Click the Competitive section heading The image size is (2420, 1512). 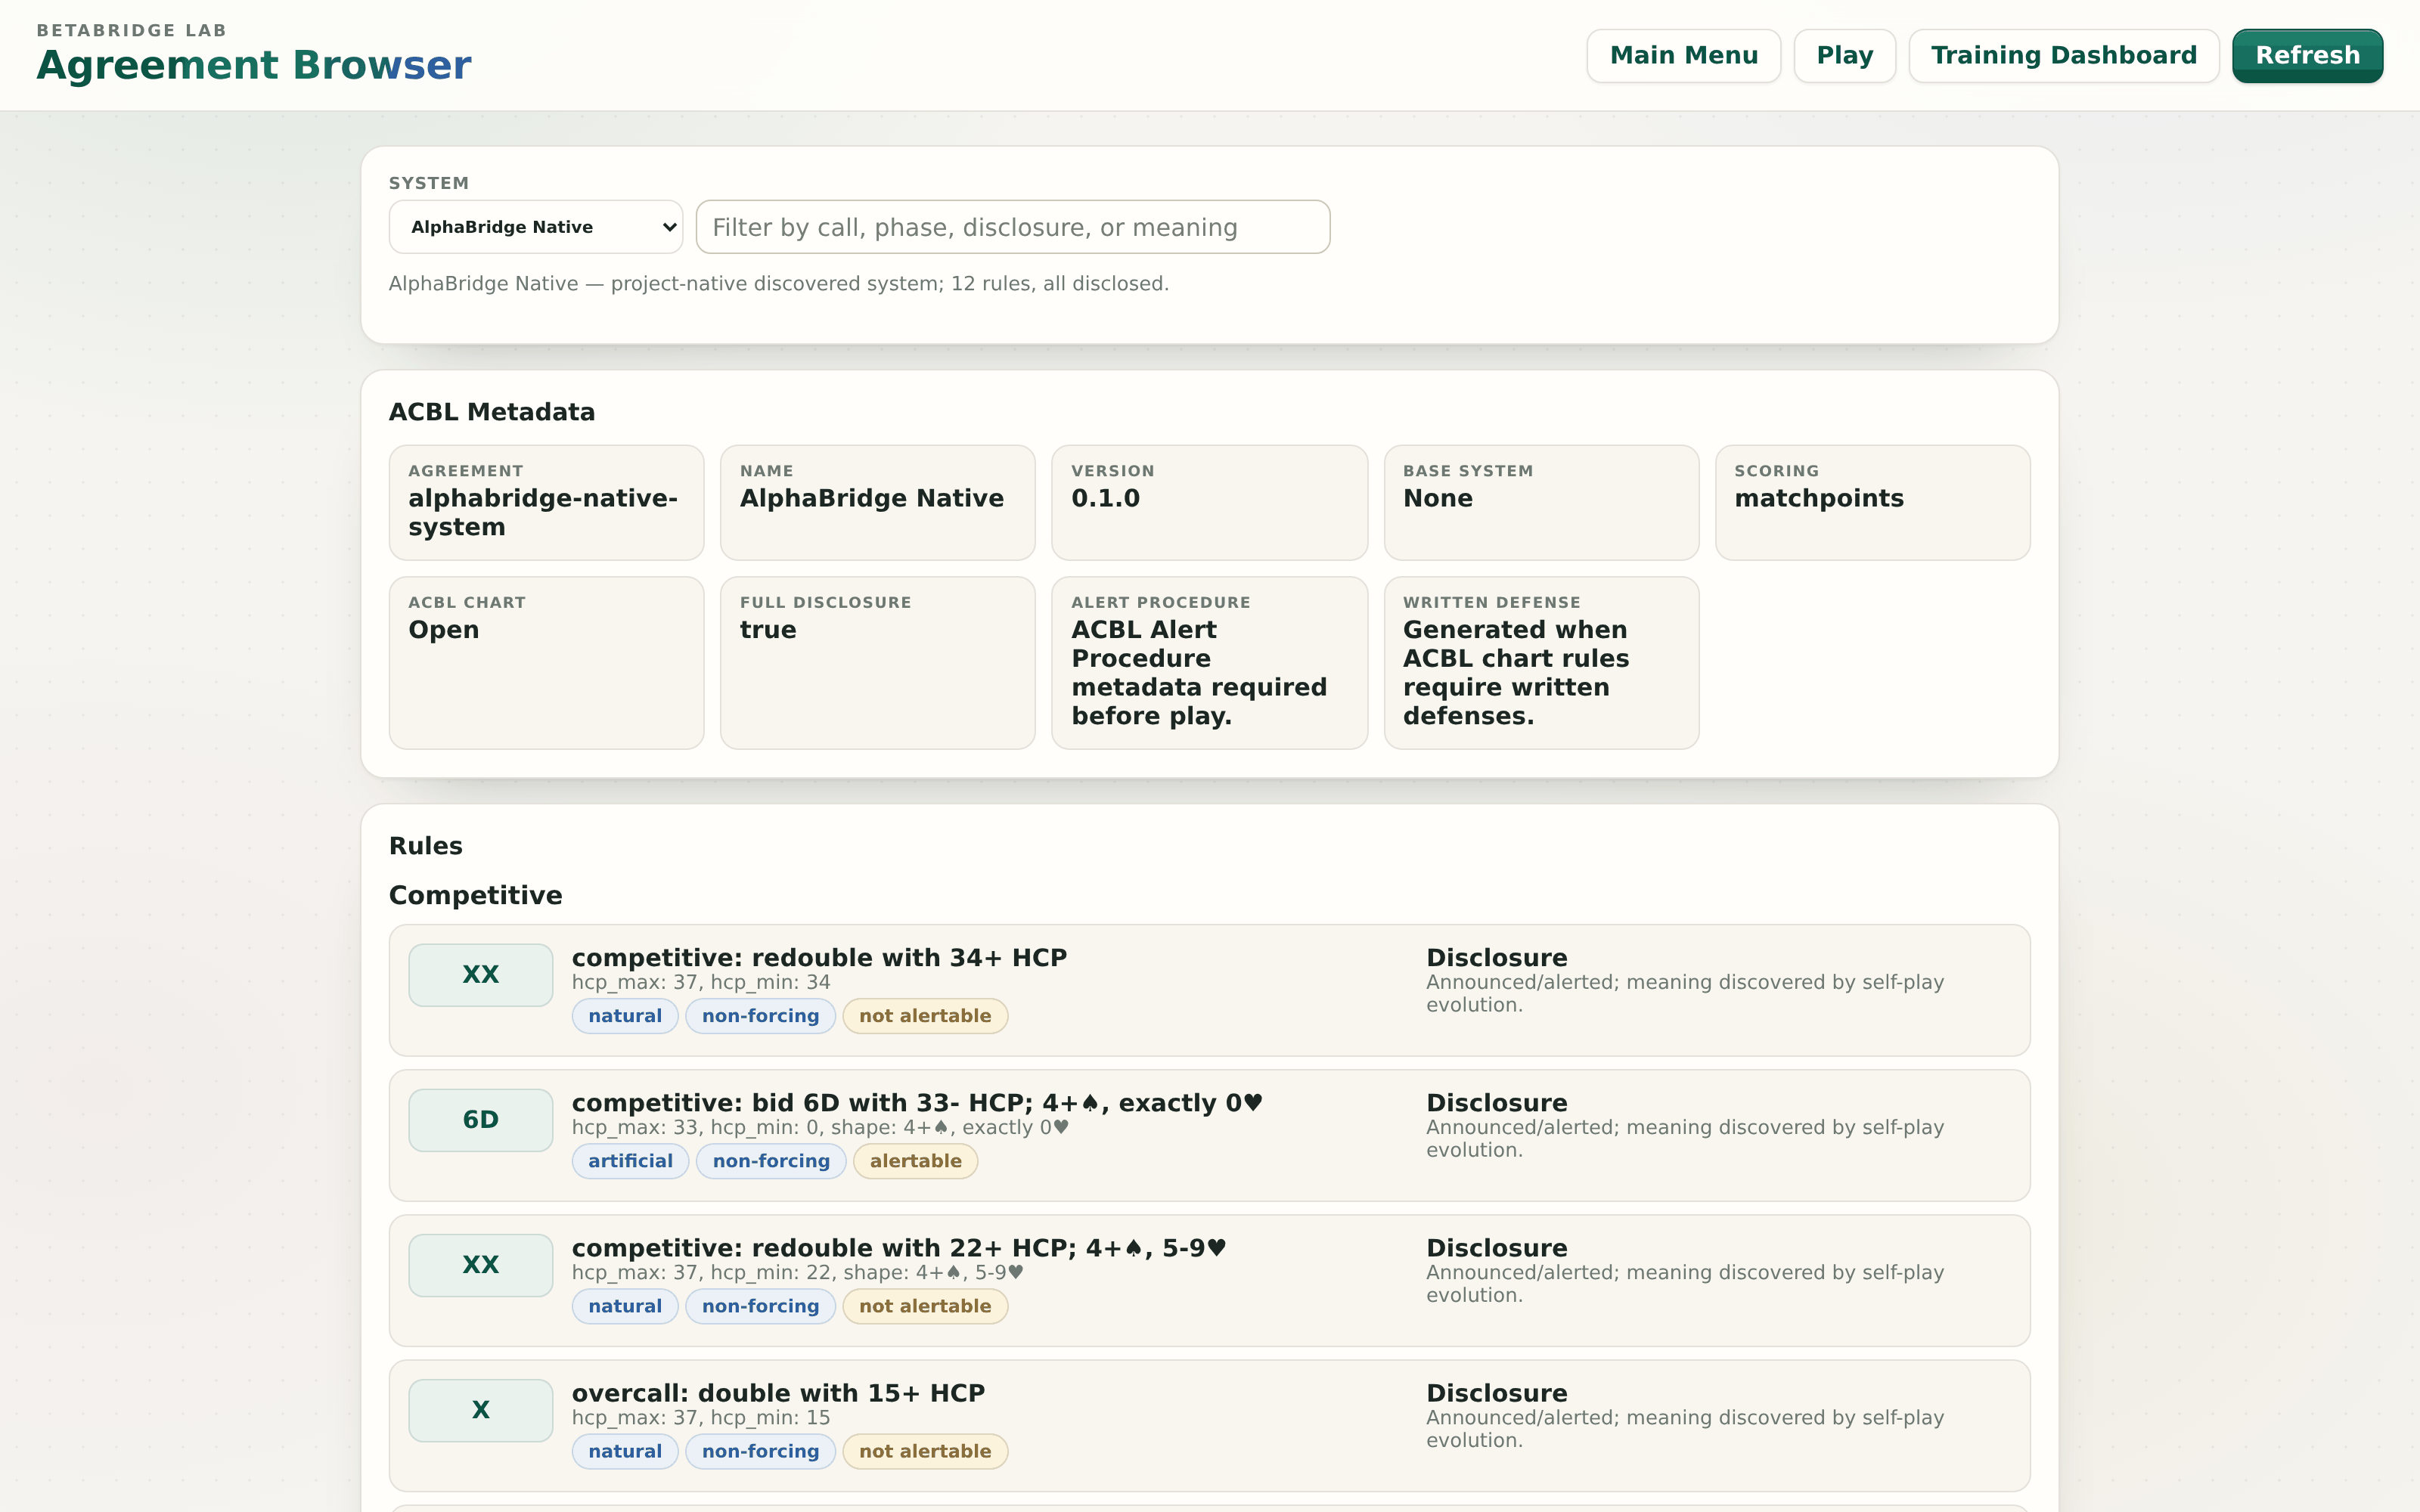tap(475, 895)
